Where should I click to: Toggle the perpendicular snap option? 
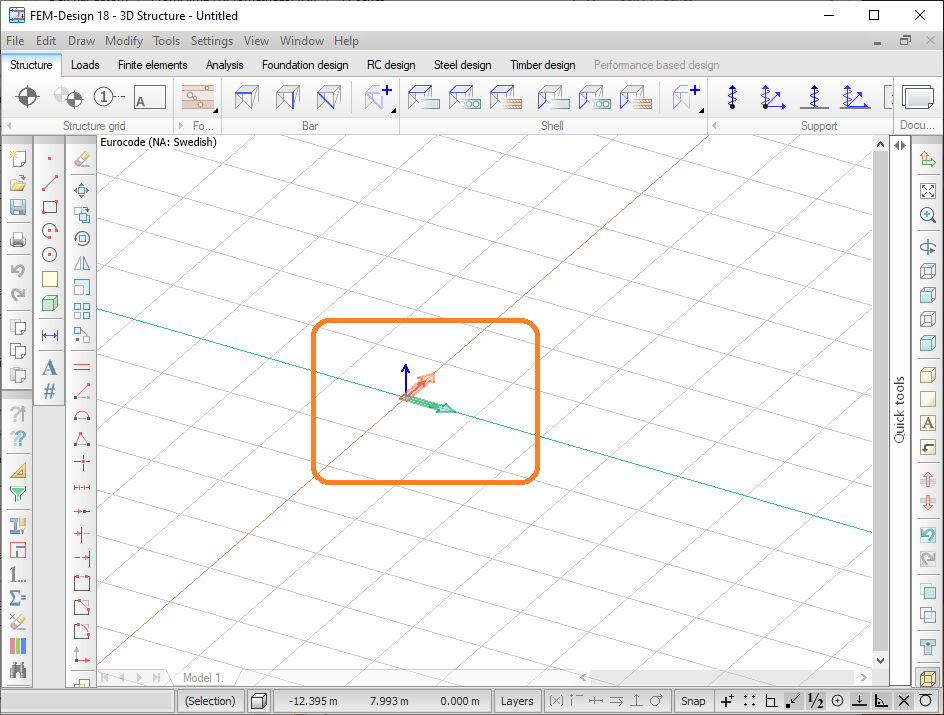pos(860,701)
